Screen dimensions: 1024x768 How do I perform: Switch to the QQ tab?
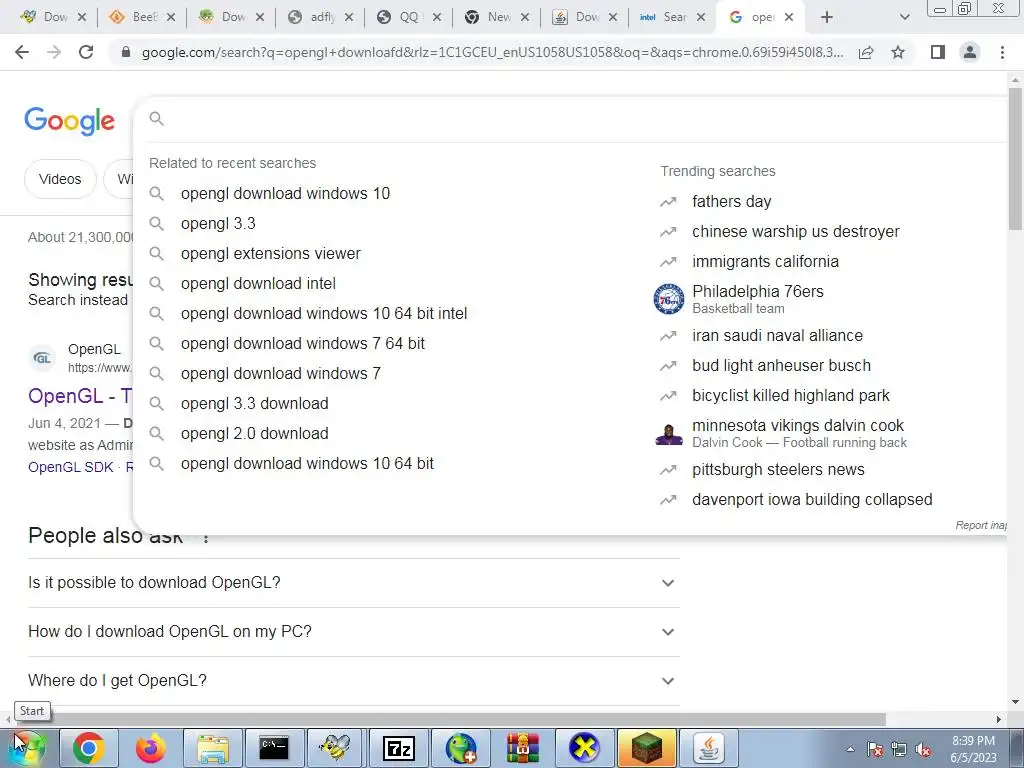pyautogui.click(x=409, y=17)
